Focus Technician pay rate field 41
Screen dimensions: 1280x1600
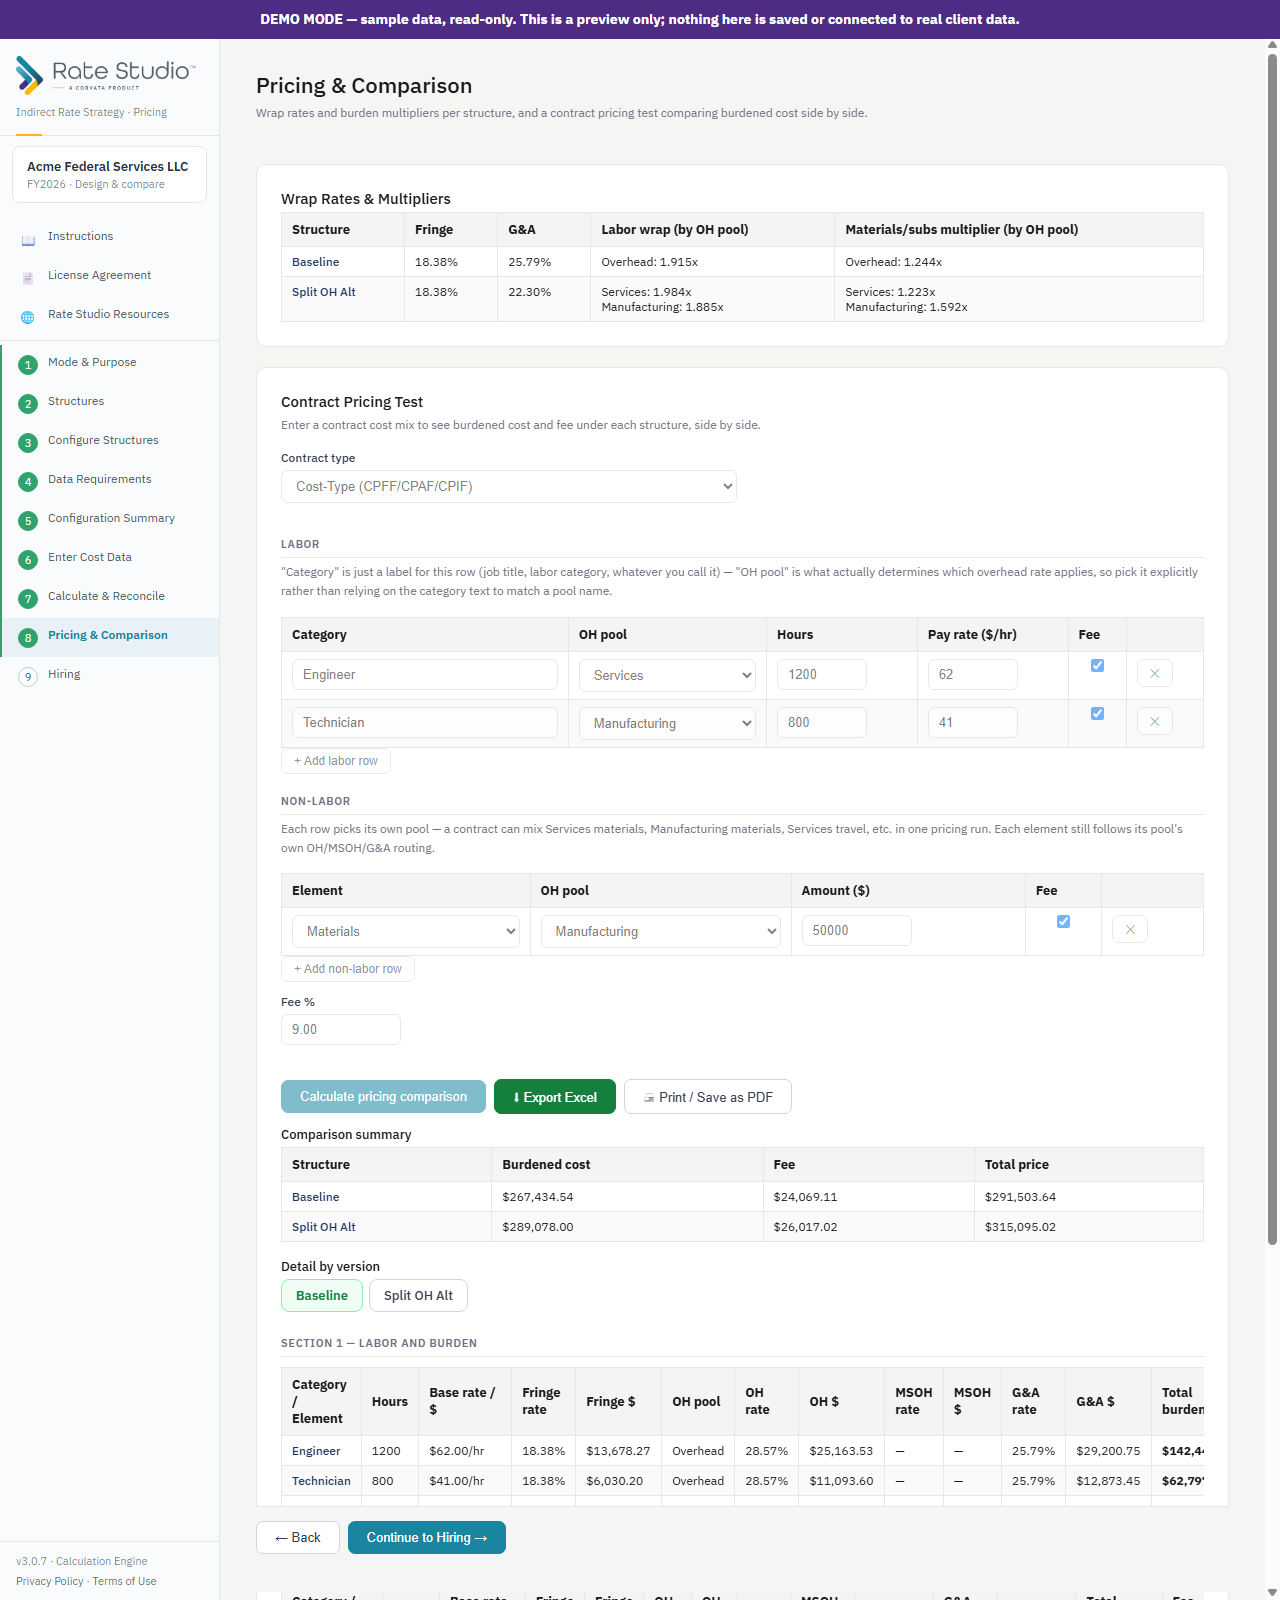point(973,723)
